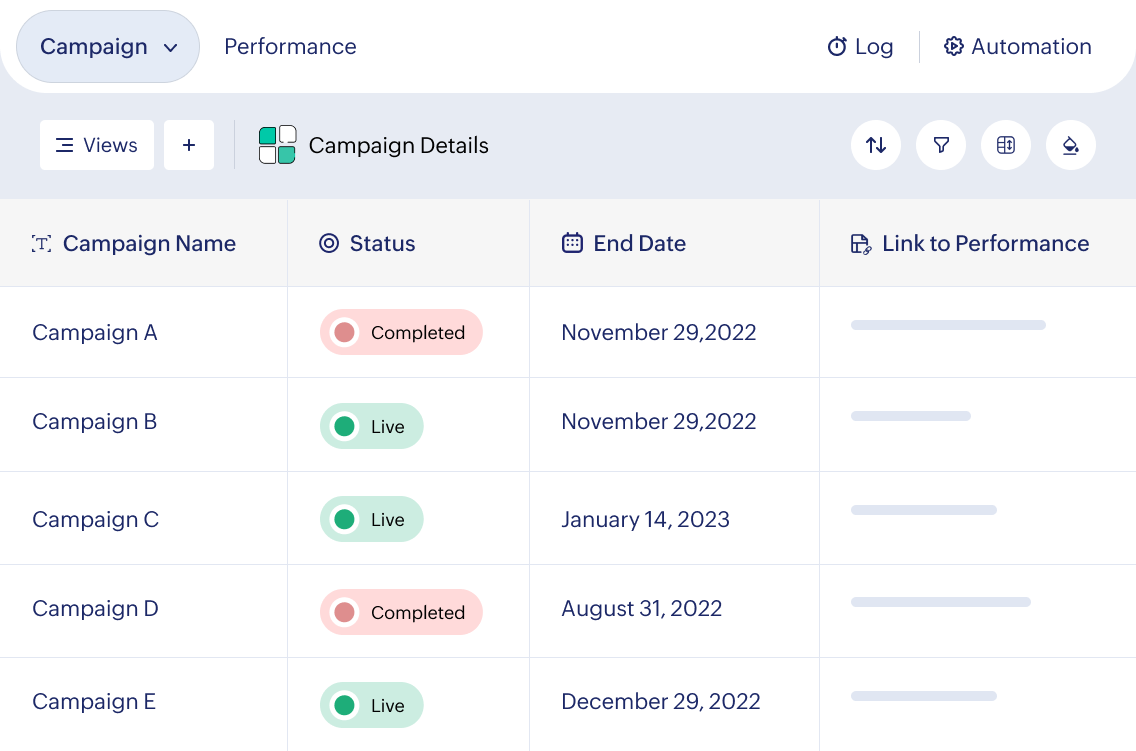The width and height of the screenshot is (1136, 751).
Task: Click the table layout grid icon
Action: (x=1006, y=145)
